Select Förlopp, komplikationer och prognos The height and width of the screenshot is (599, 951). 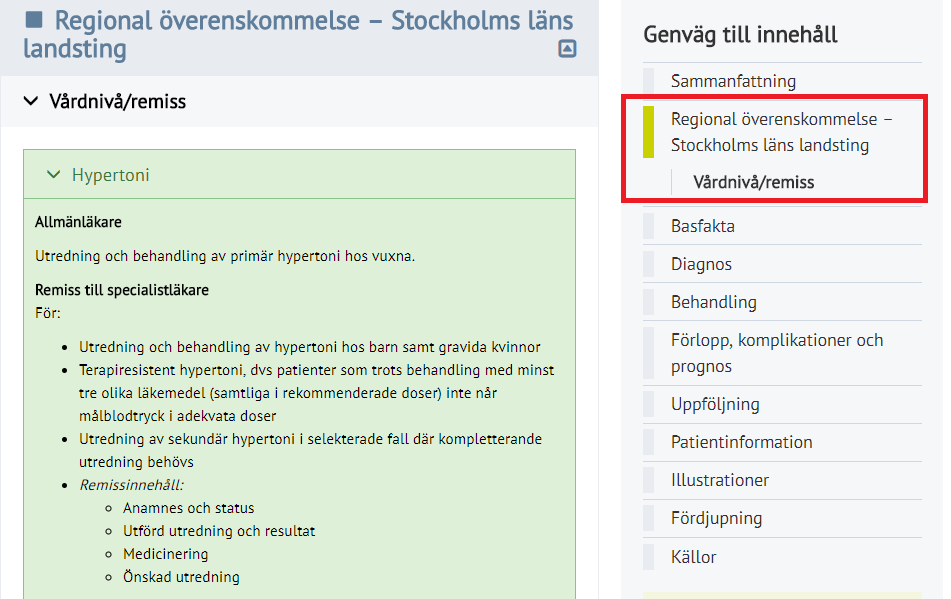click(x=777, y=353)
